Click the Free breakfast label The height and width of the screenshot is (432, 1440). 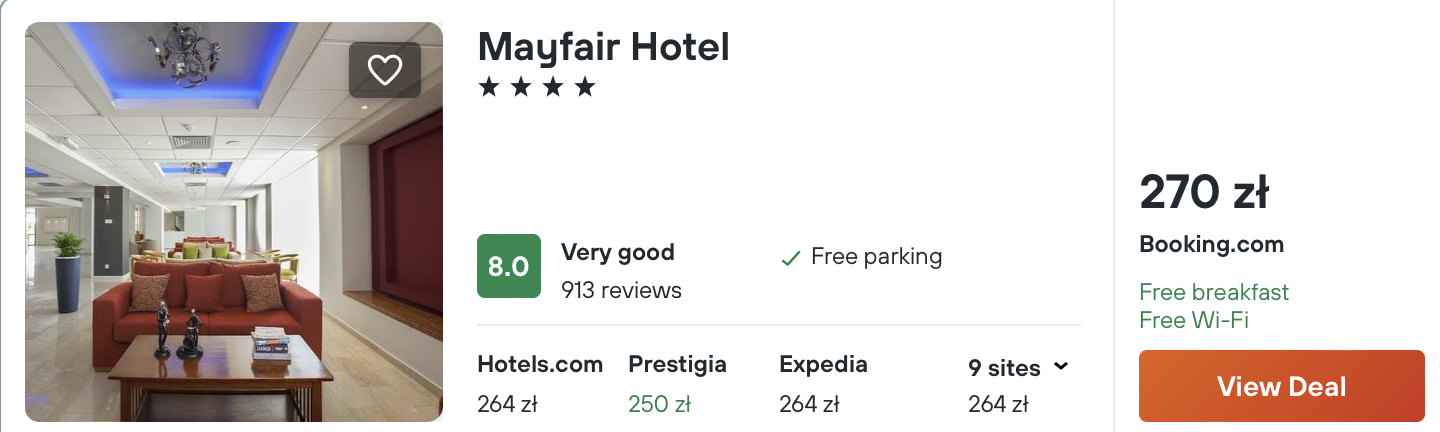pos(1214,292)
